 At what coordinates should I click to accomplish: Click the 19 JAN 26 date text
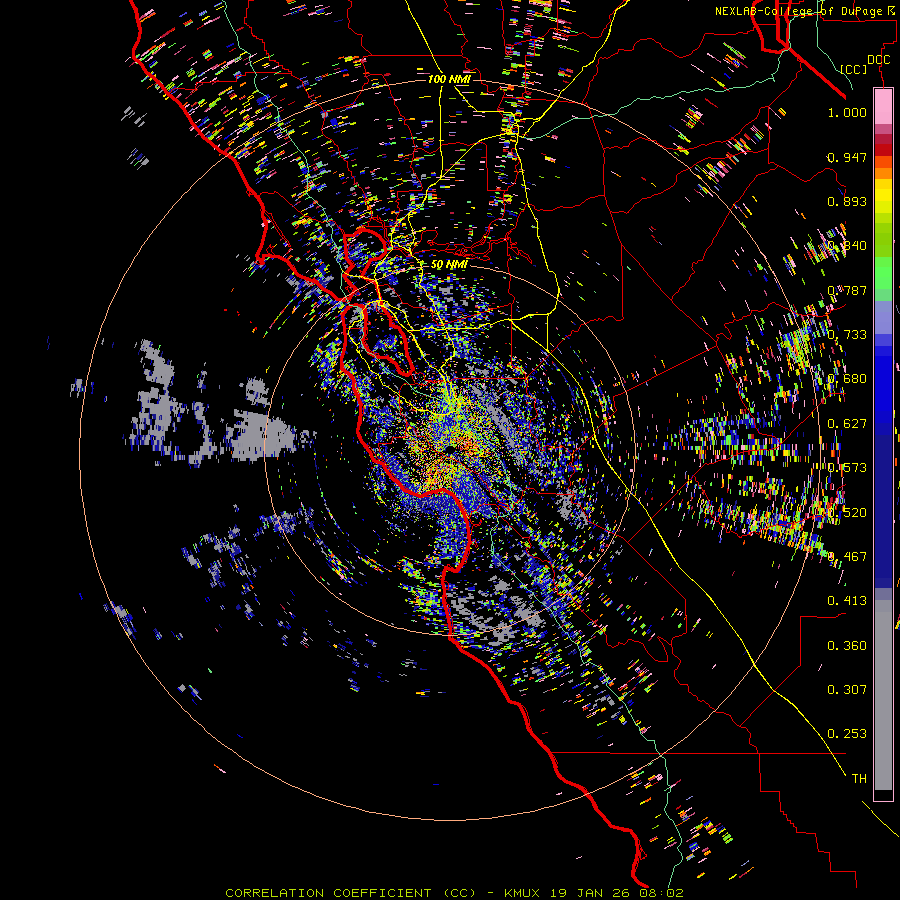[x=592, y=893]
